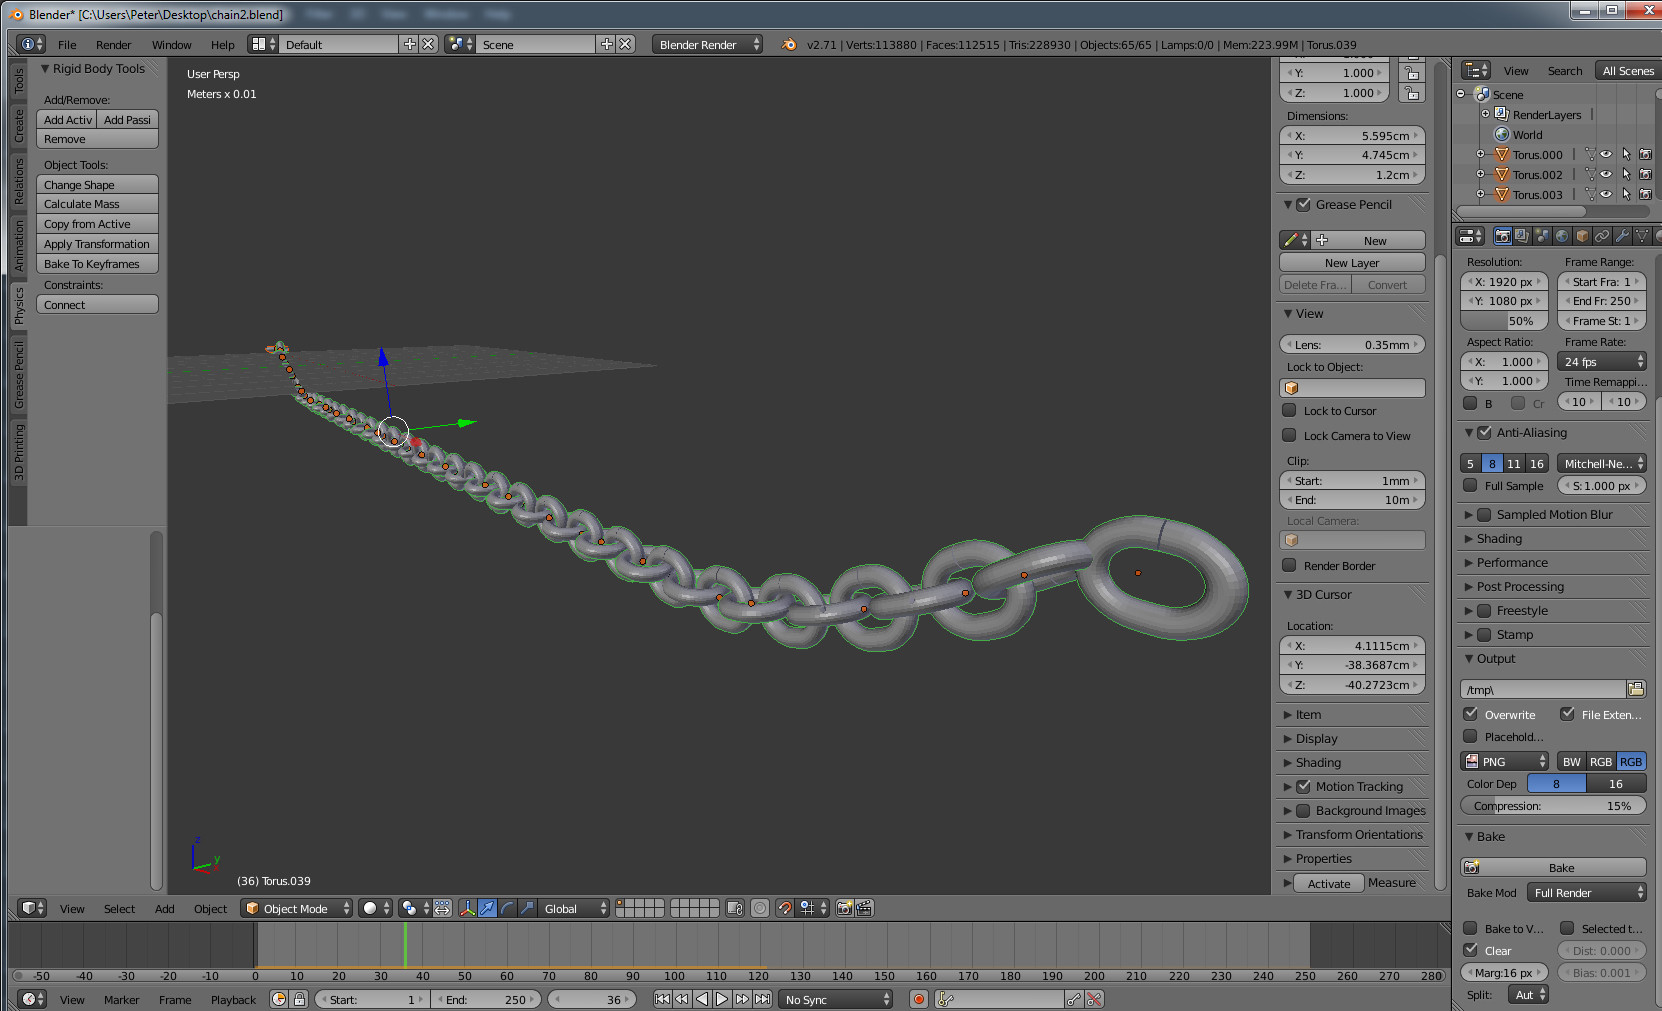
Task: Open the Object Mode dropdown
Action: (297, 908)
